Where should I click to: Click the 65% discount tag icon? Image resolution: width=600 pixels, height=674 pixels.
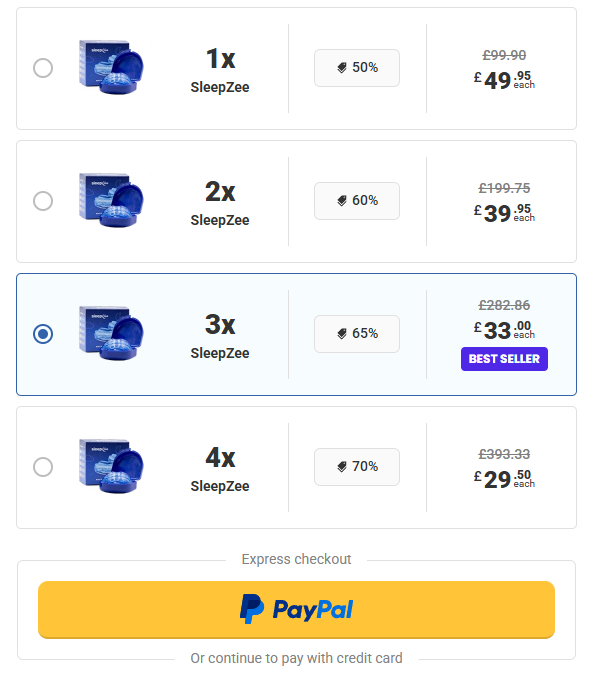click(342, 334)
